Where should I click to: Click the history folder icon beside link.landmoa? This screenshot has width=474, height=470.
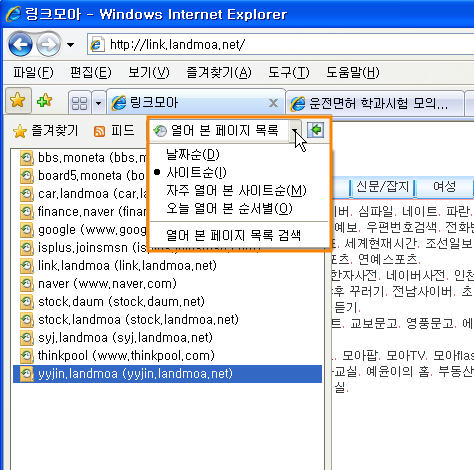(26, 266)
